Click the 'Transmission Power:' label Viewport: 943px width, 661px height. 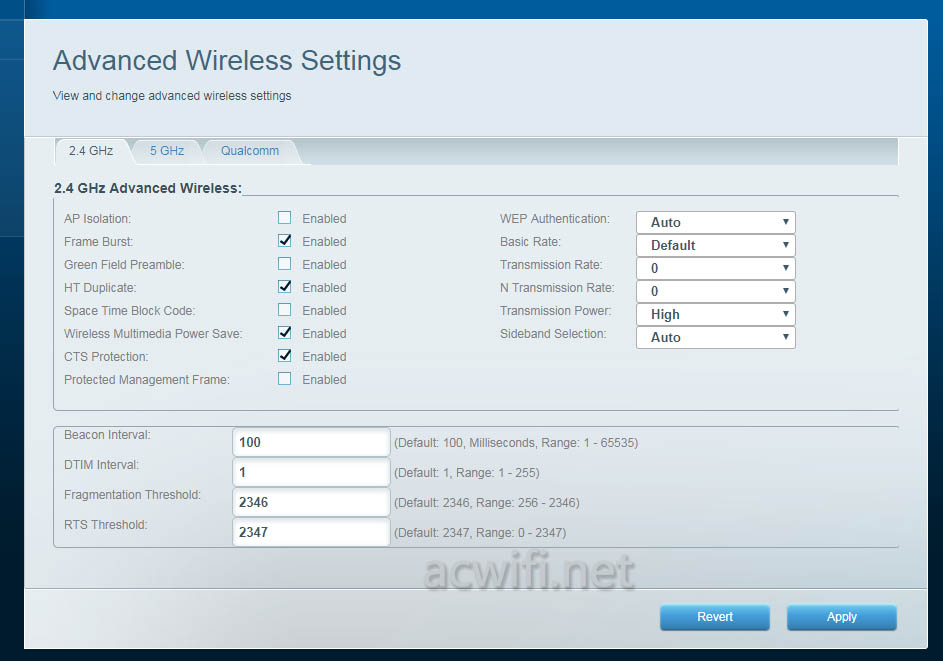pyautogui.click(x=555, y=311)
